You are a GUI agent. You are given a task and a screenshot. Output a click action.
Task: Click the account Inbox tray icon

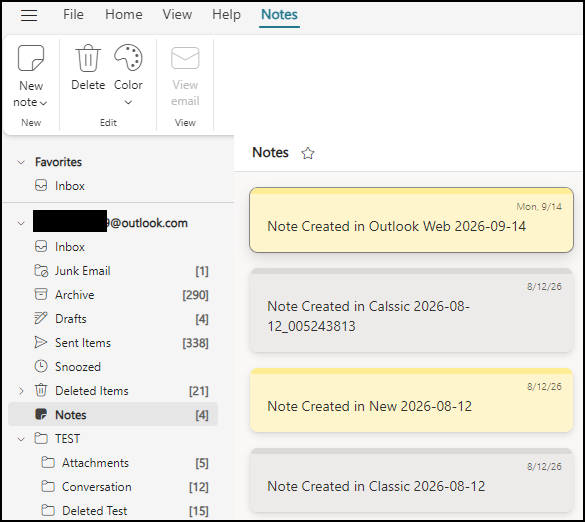pyautogui.click(x=41, y=247)
